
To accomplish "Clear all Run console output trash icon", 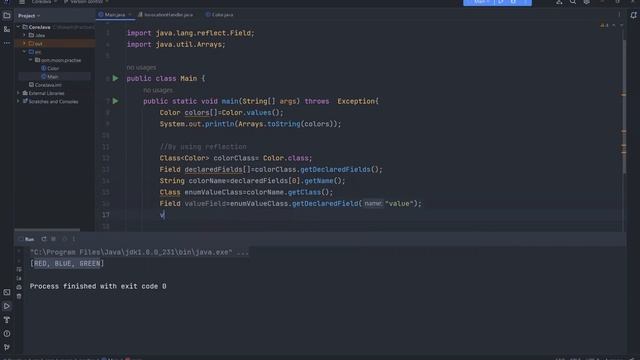I will (19, 296).
